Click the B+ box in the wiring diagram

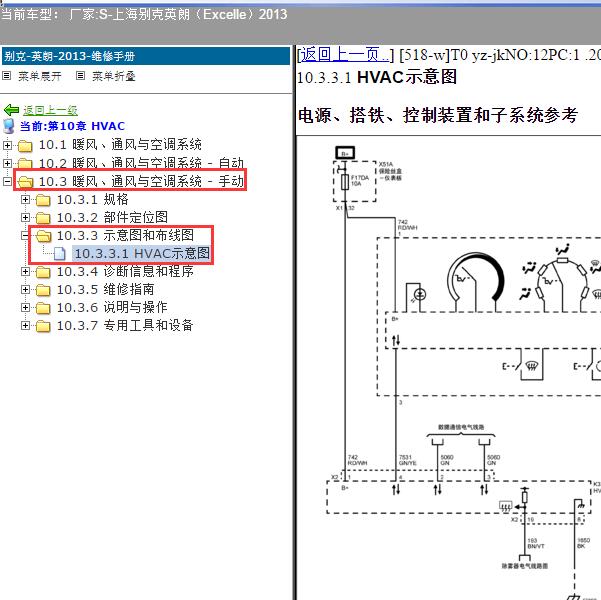[345, 153]
